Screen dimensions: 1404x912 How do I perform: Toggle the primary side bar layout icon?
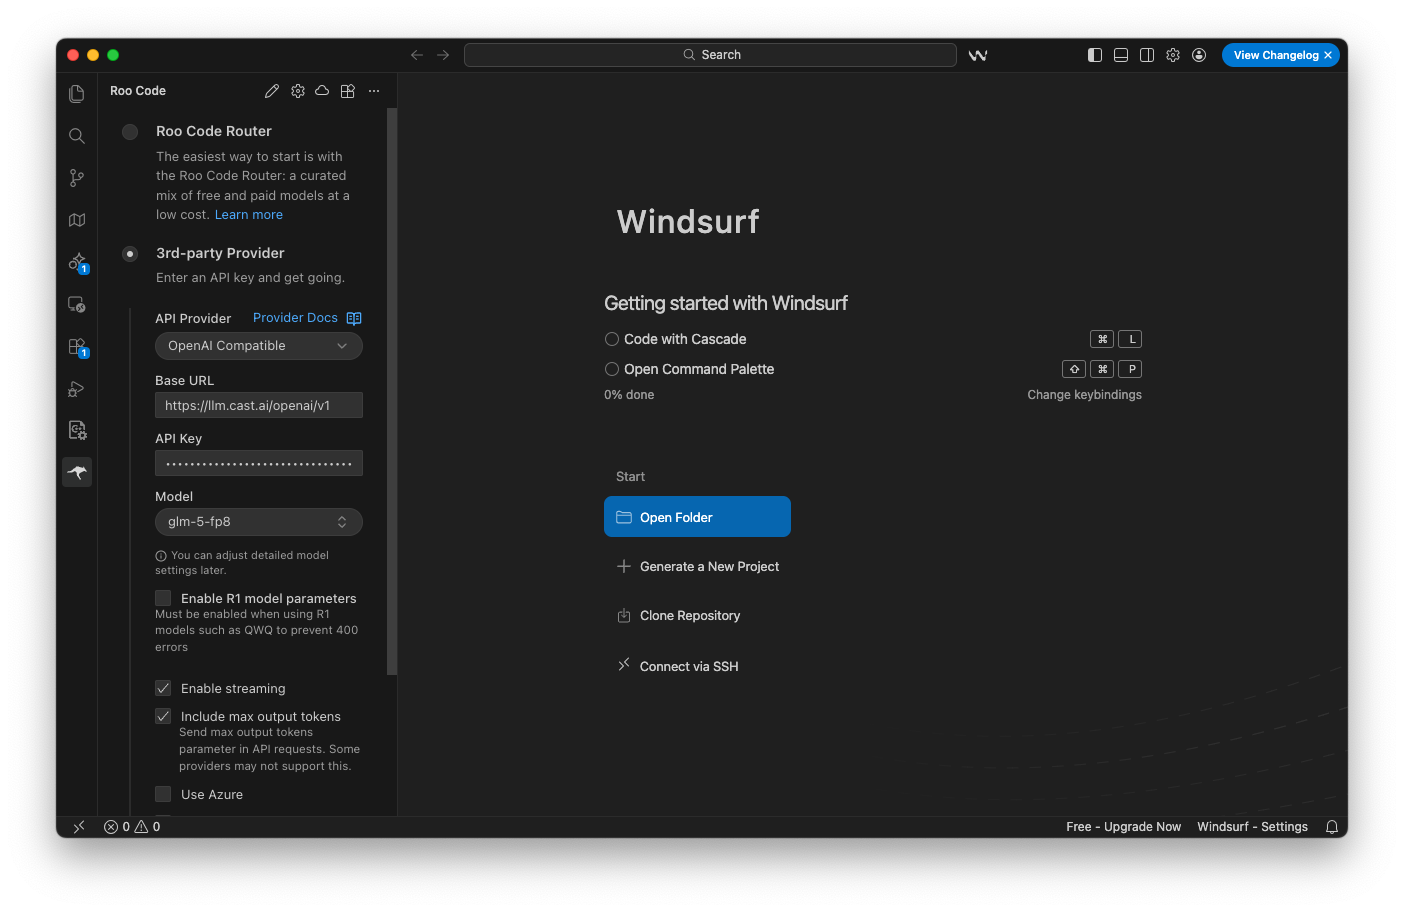tap(1095, 55)
